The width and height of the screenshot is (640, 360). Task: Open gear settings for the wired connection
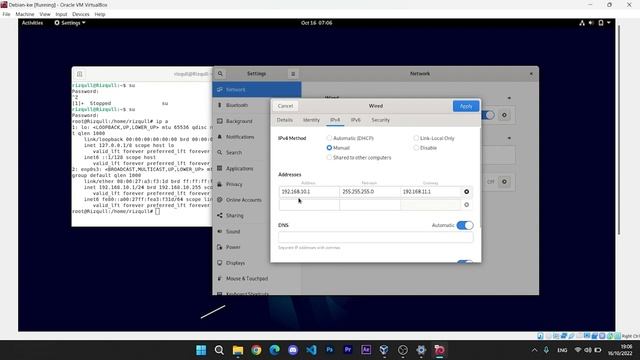click(x=504, y=115)
